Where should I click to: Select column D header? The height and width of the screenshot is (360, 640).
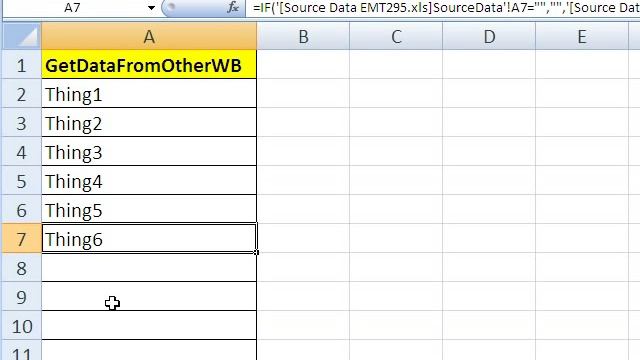pos(489,37)
